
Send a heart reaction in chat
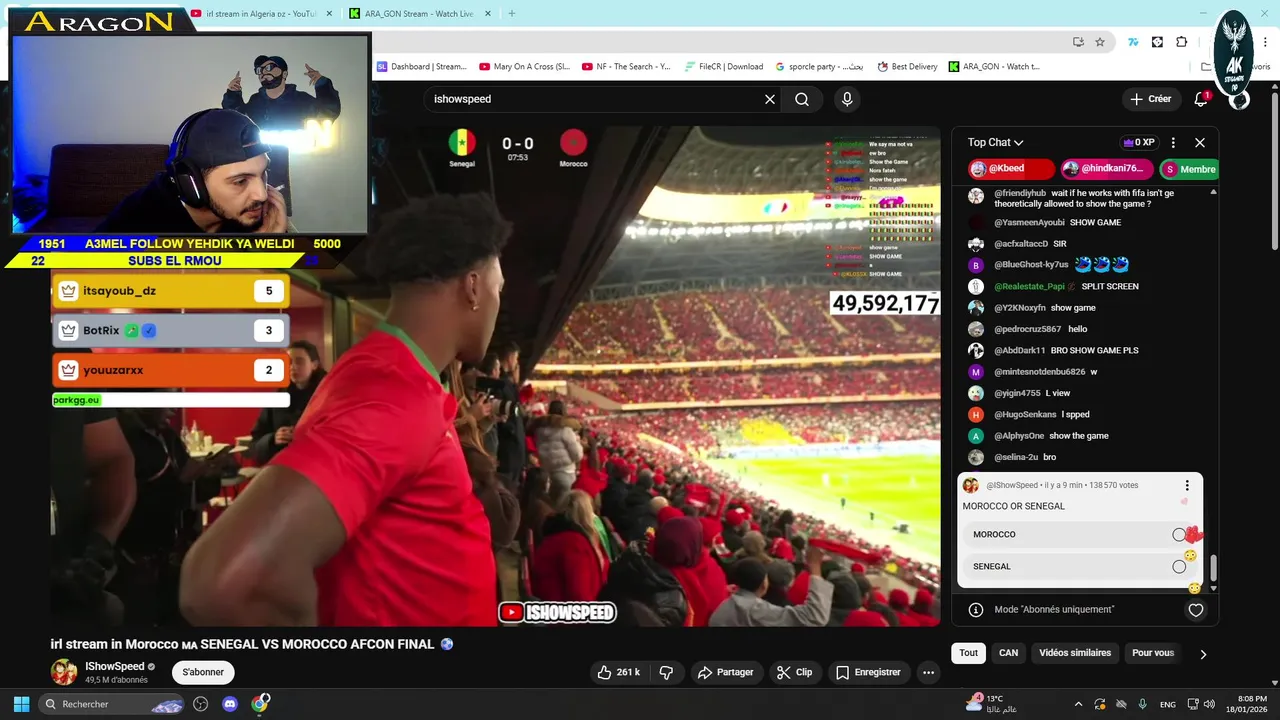(x=1196, y=609)
